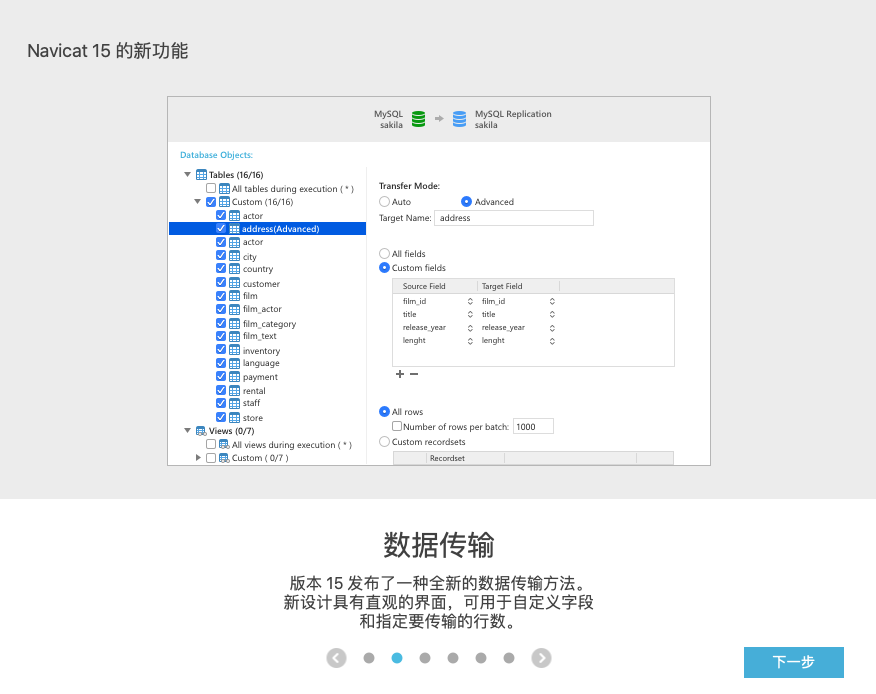Click the staff table icon
The height and width of the screenshot is (694, 876).
[234, 403]
